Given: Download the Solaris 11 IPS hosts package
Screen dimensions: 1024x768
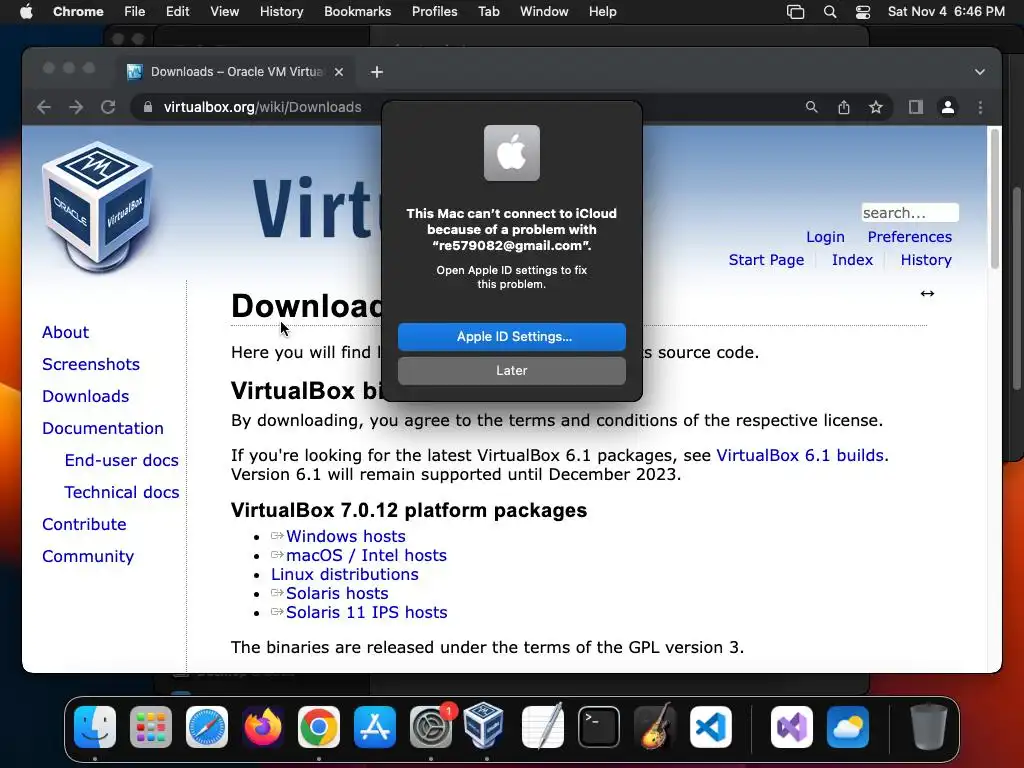Looking at the screenshot, I should [x=366, y=612].
